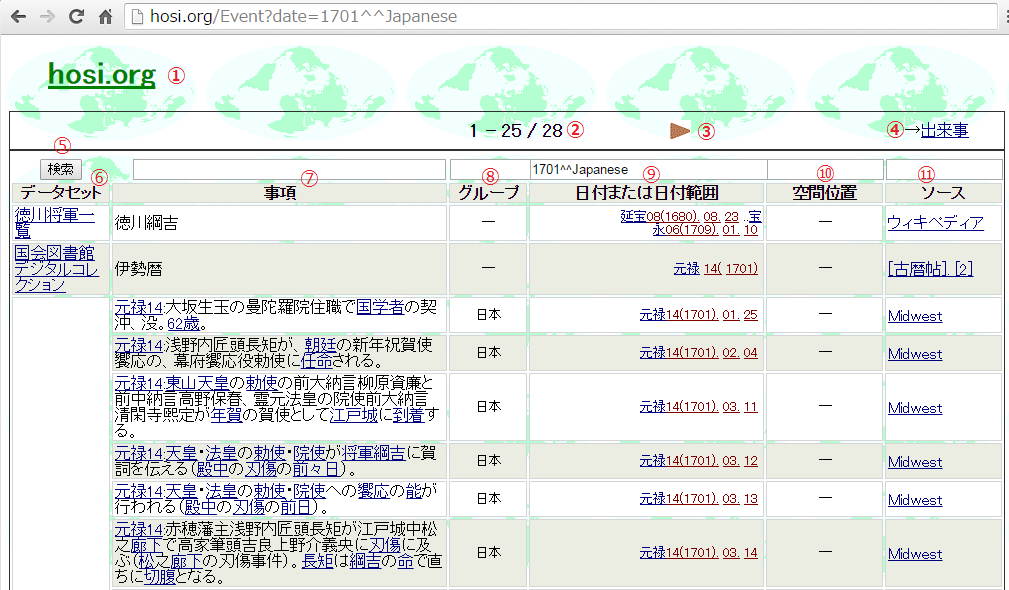Click the browser forward arrow
This screenshot has height=590, width=1009.
click(46, 17)
